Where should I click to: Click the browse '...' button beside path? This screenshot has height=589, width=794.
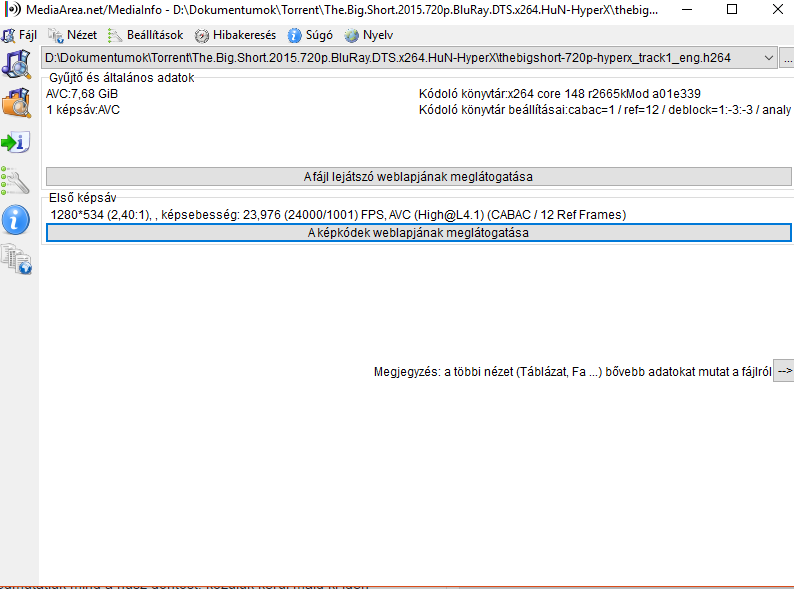787,58
